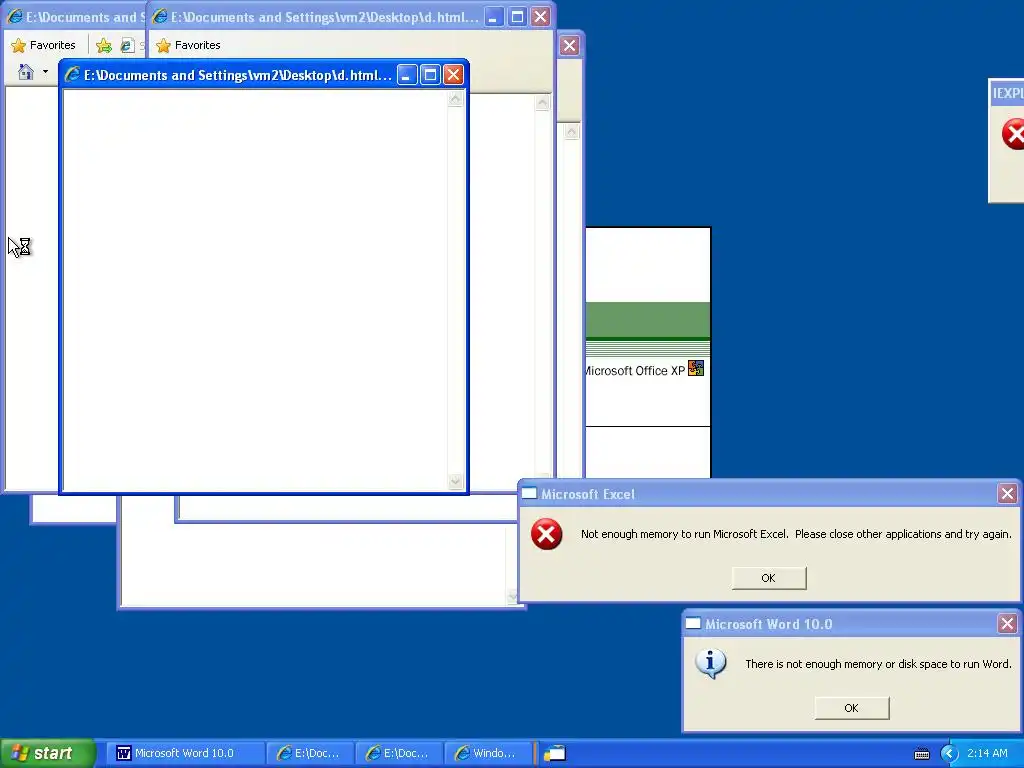Image resolution: width=1024 pixels, height=768 pixels.
Task: Open Favorites in the middle Internet Explorer window
Action: pyautogui.click(x=189, y=45)
